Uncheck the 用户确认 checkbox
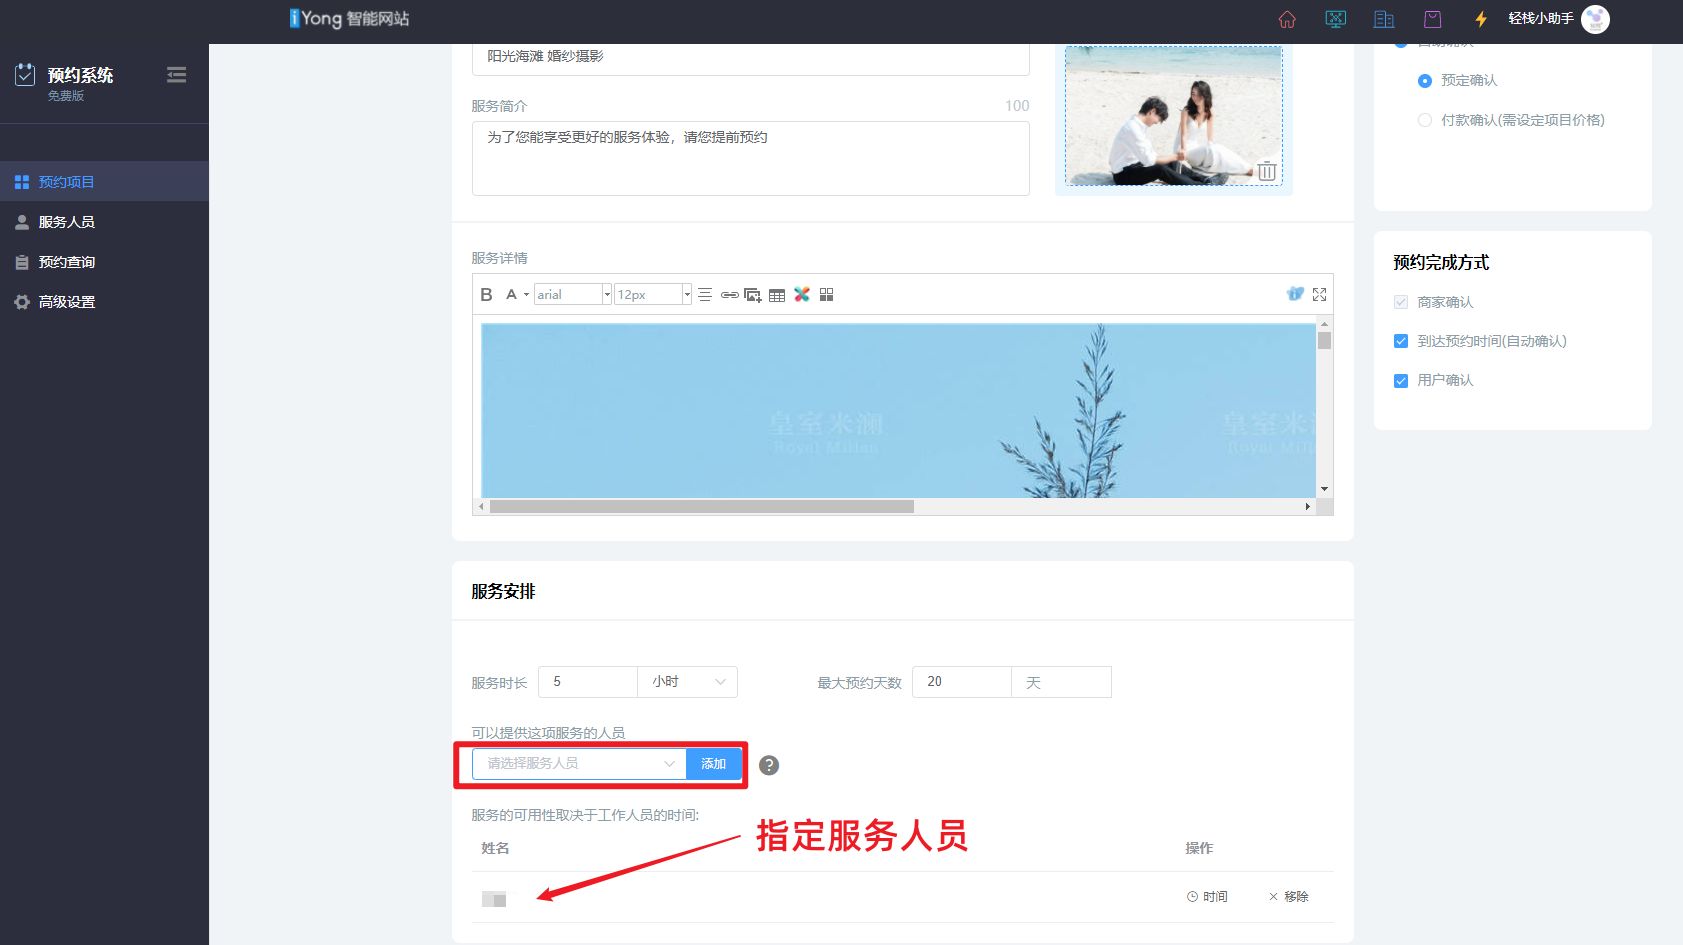This screenshot has width=1683, height=945. (1401, 380)
